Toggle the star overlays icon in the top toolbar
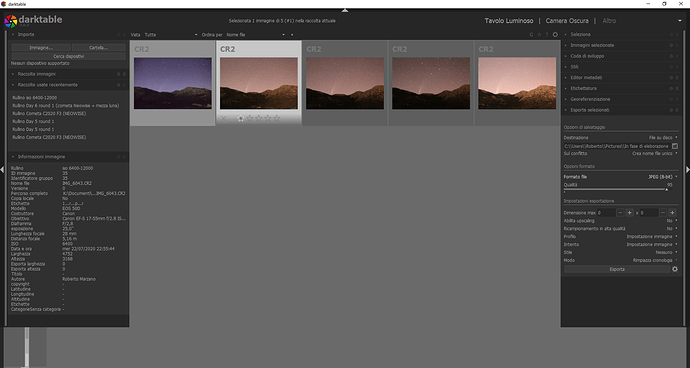Image resolution: width=690 pixels, height=368 pixels. tap(539, 34)
